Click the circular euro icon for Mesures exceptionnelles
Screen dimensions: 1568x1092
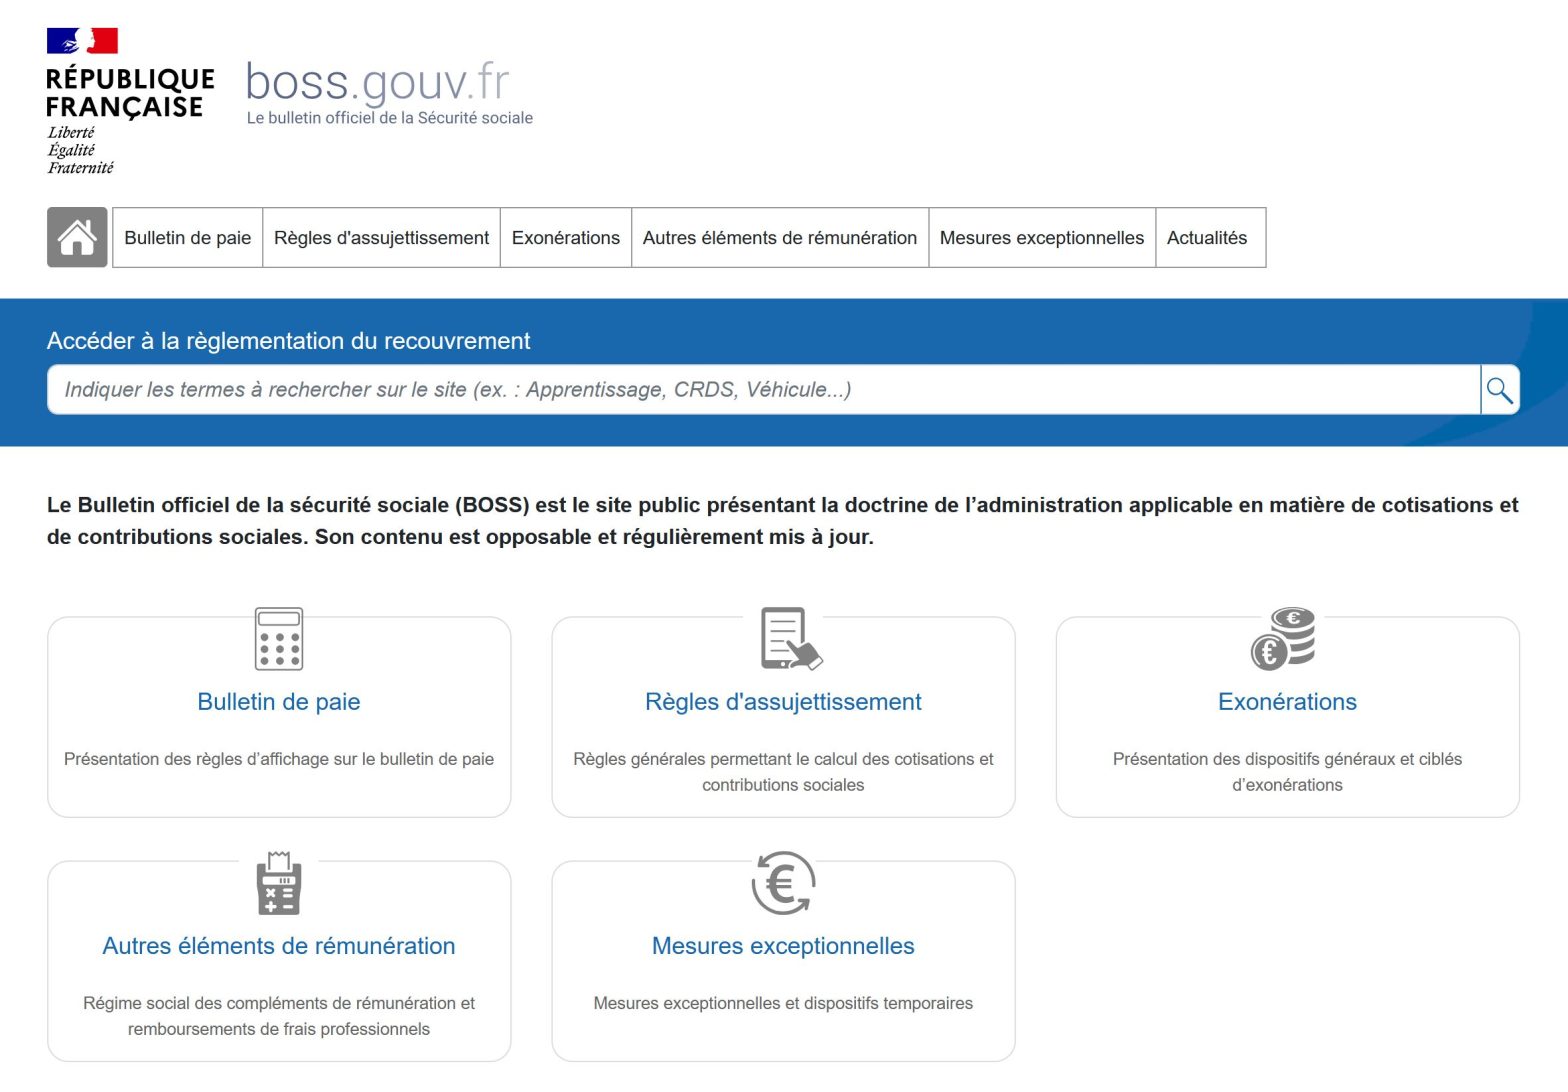coord(783,883)
